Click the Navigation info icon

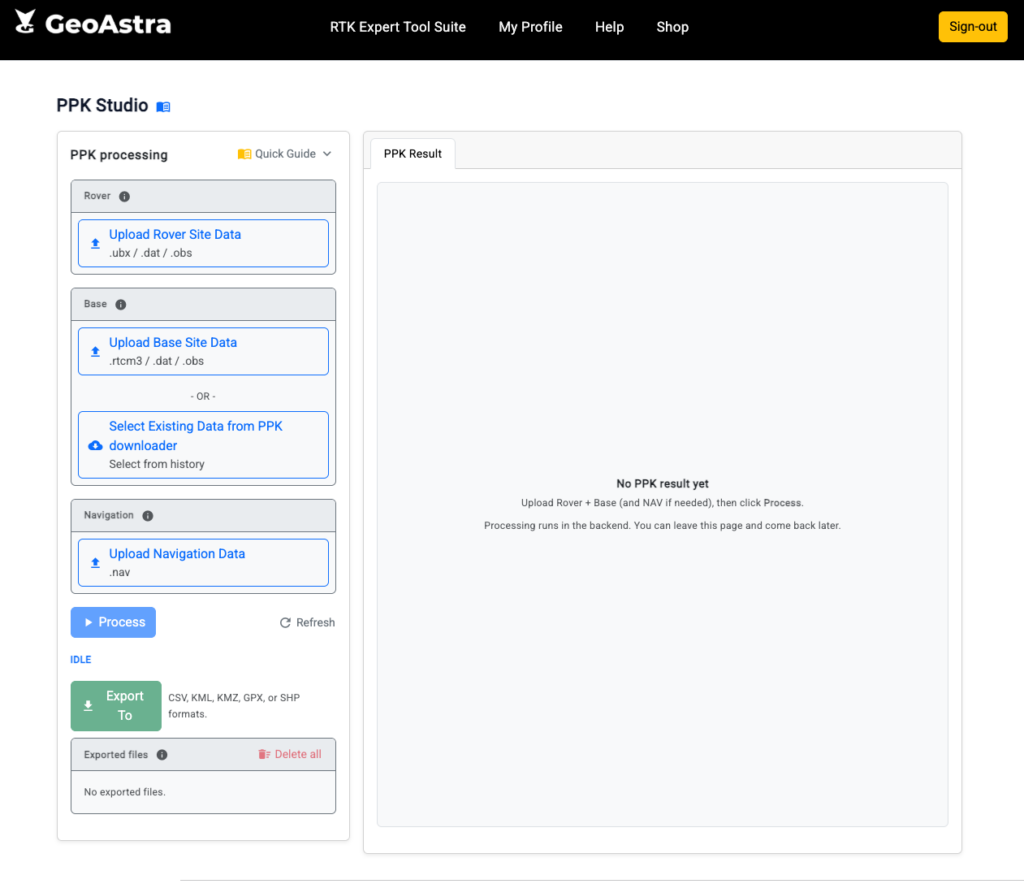[x=148, y=516]
